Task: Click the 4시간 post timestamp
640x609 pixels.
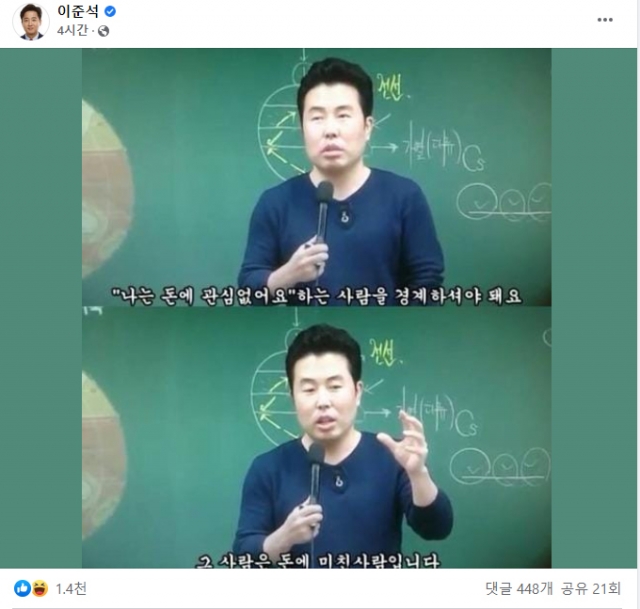Action: (72, 30)
